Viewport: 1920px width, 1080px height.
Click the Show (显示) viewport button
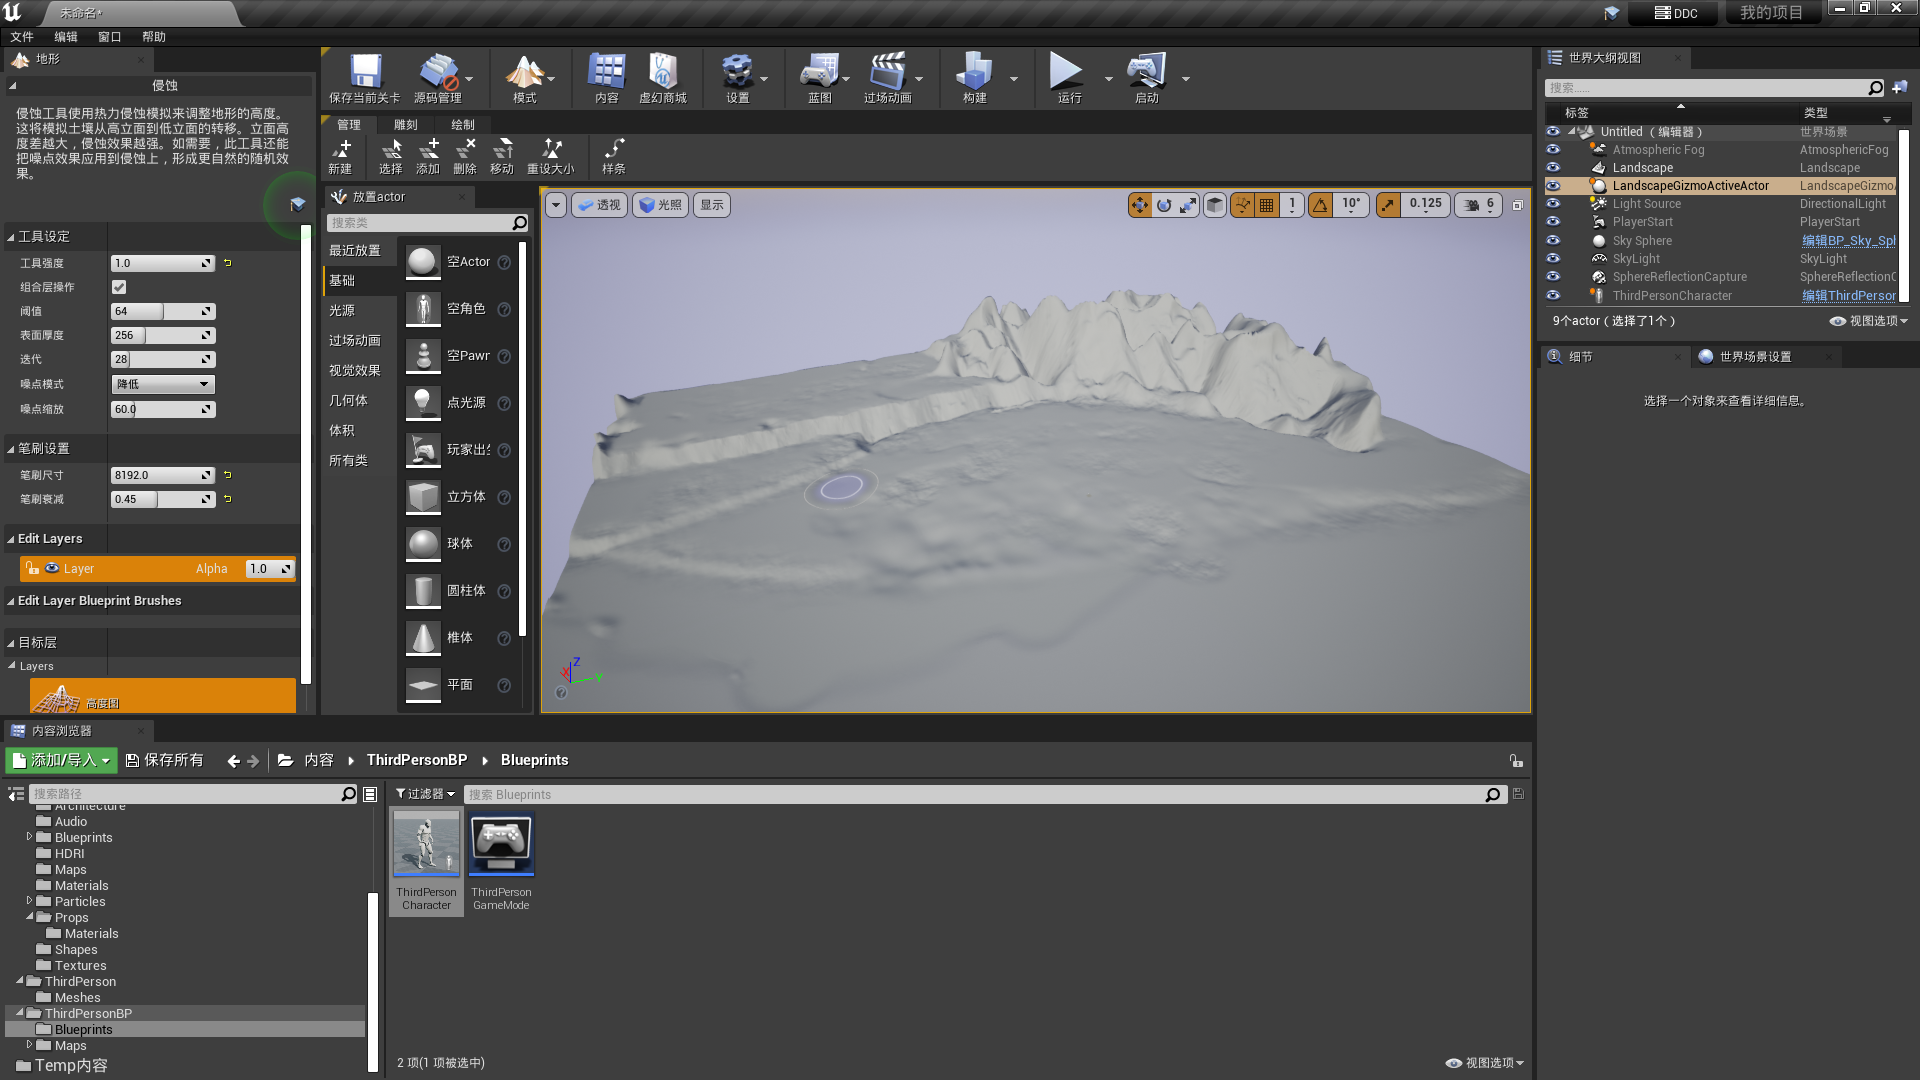(x=712, y=205)
